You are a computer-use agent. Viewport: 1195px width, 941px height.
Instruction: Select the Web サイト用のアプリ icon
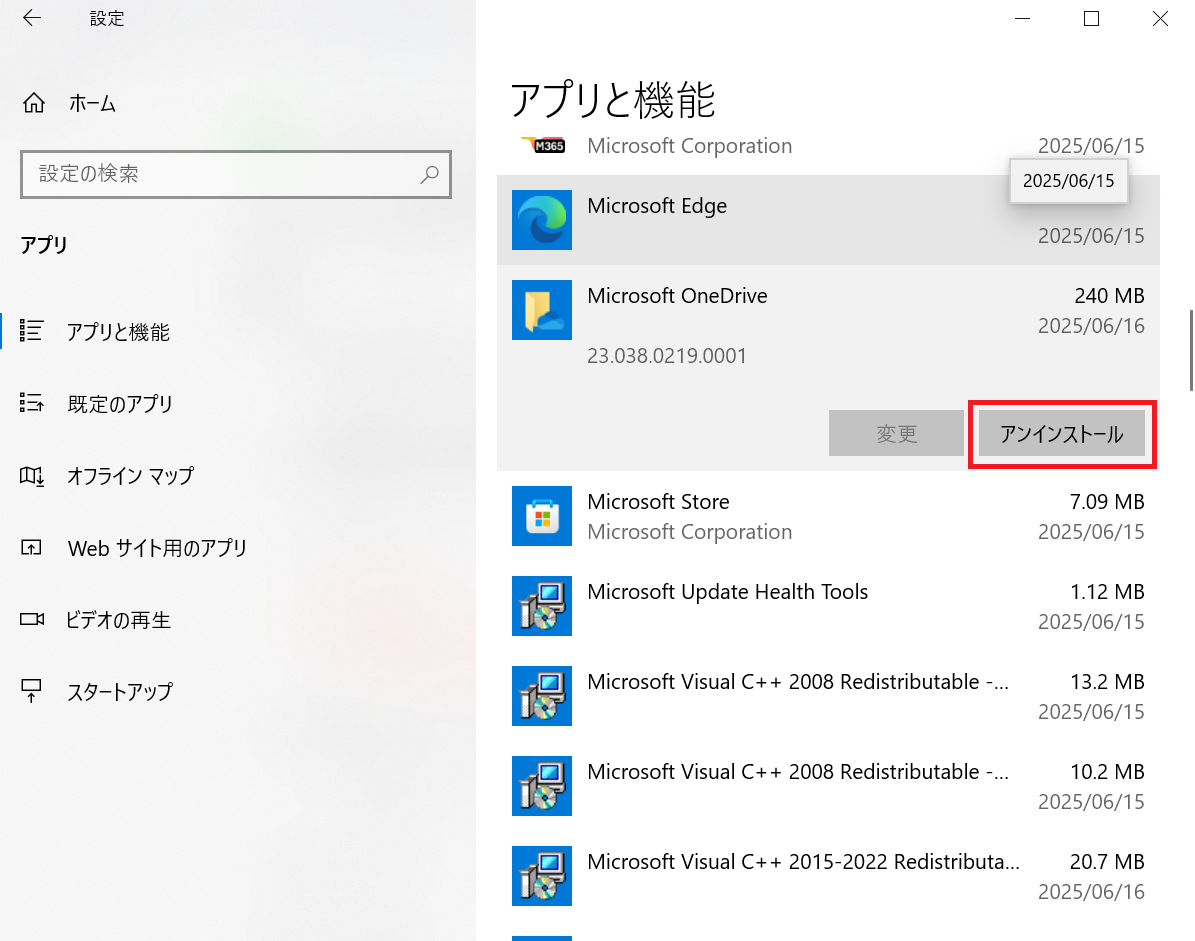(x=31, y=547)
